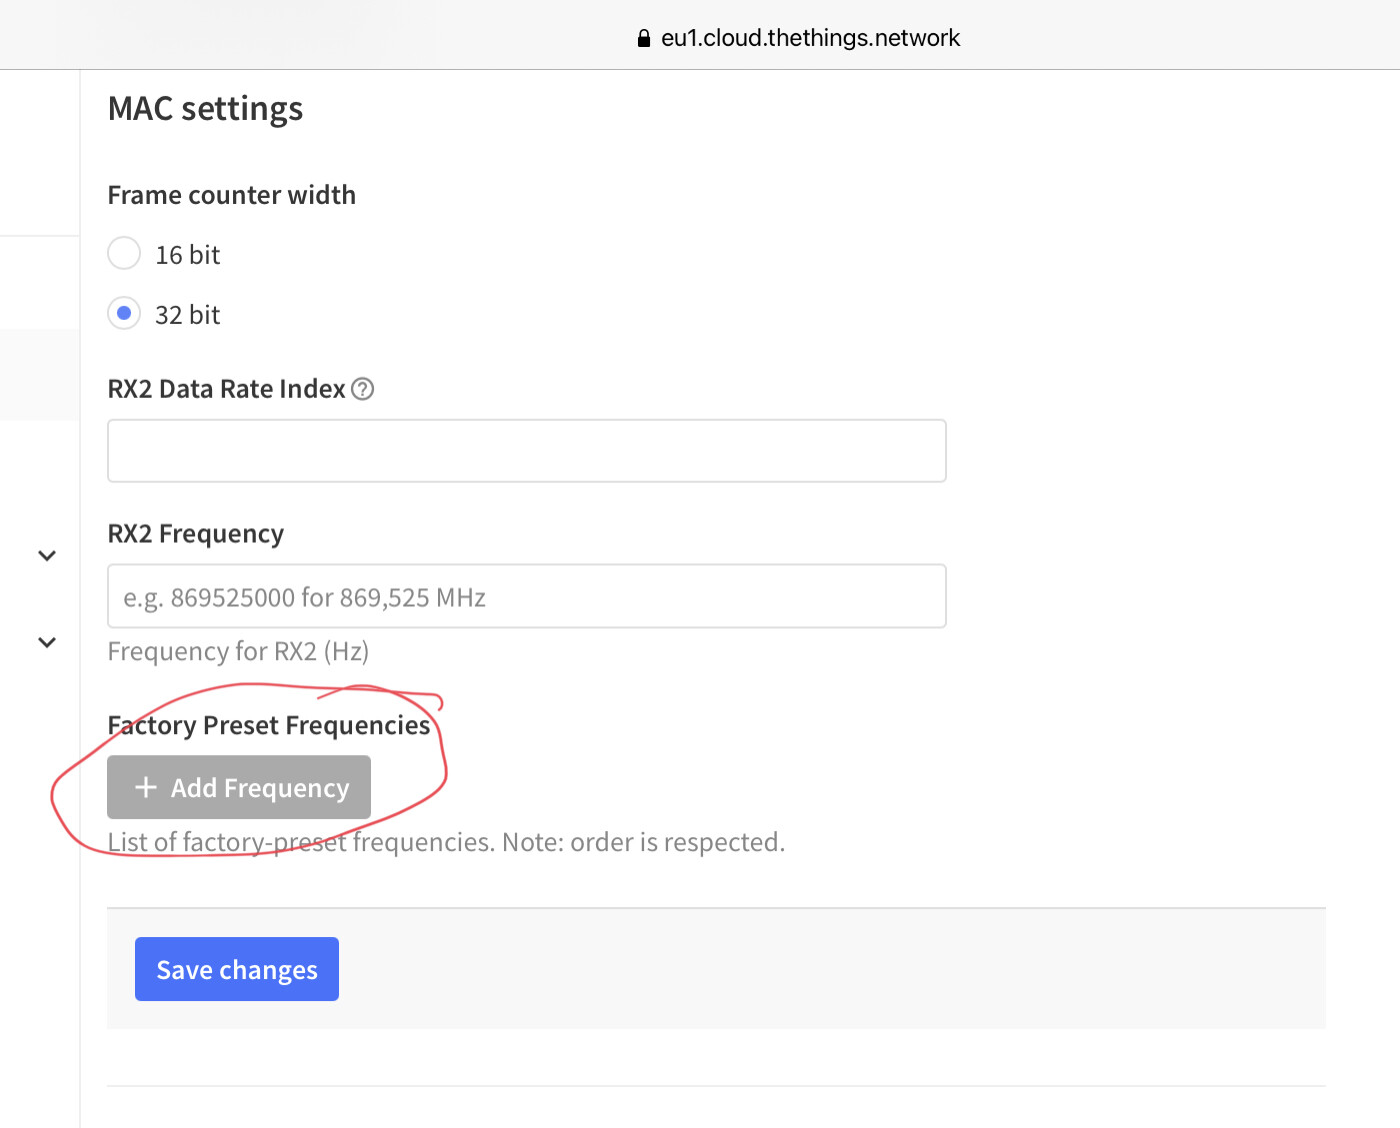Click the "16 bit" option label text
The height and width of the screenshot is (1128, 1400).
click(x=188, y=255)
